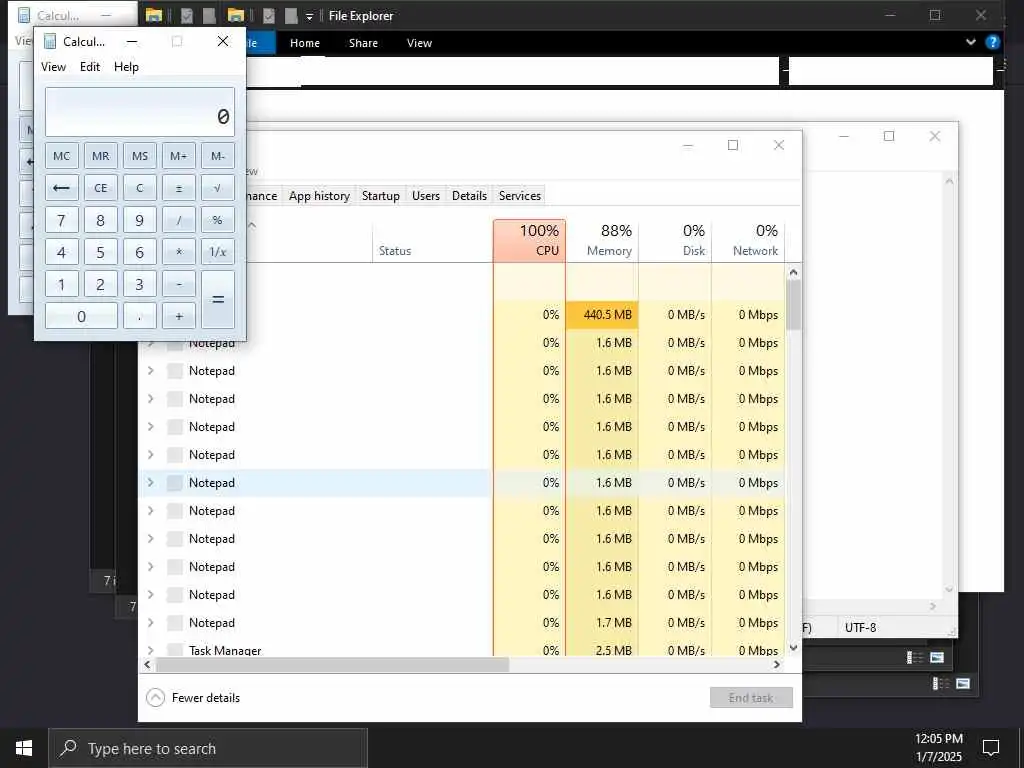
Task: Click digit 8 on the Calculator
Action: coord(101,220)
